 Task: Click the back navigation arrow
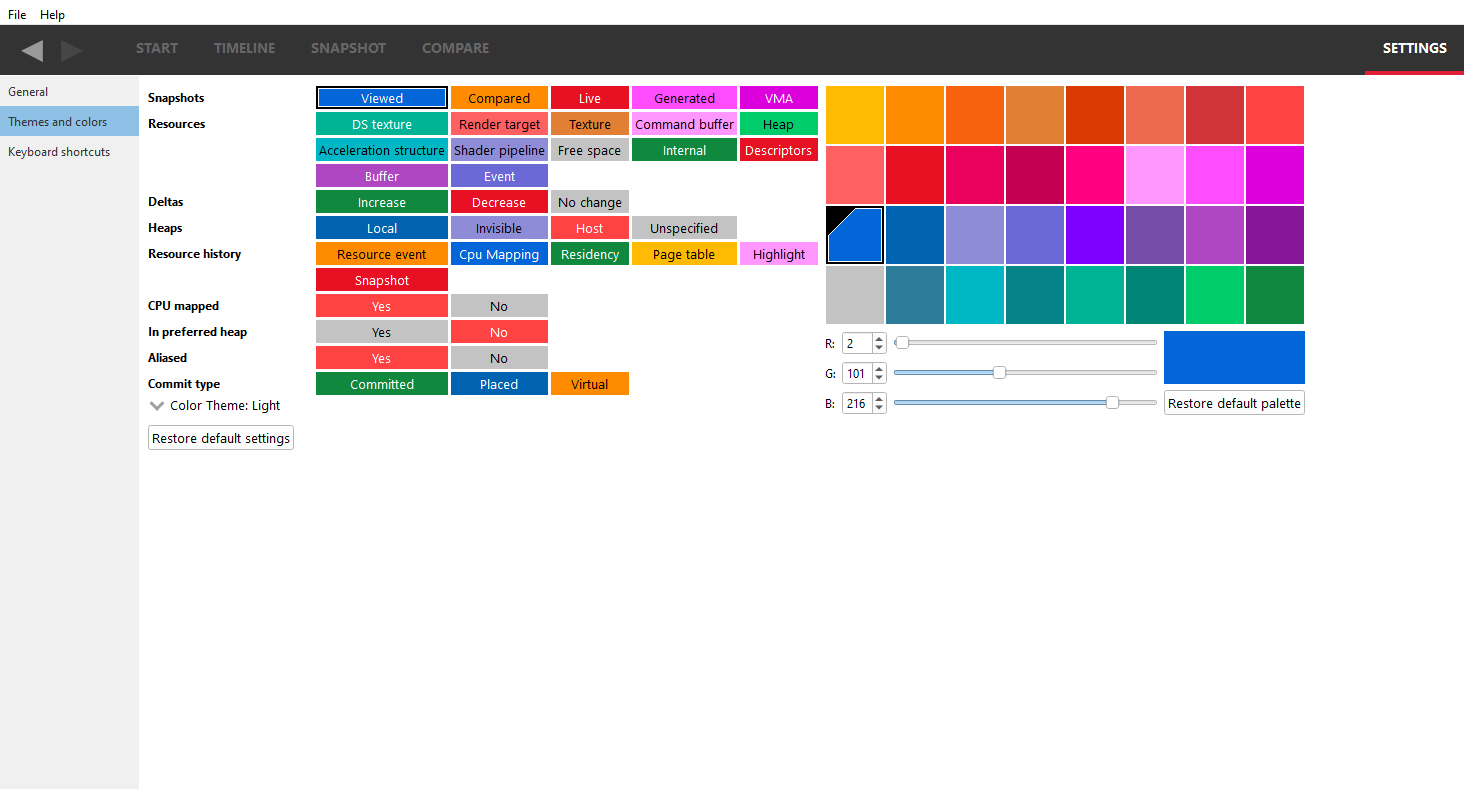(32, 50)
